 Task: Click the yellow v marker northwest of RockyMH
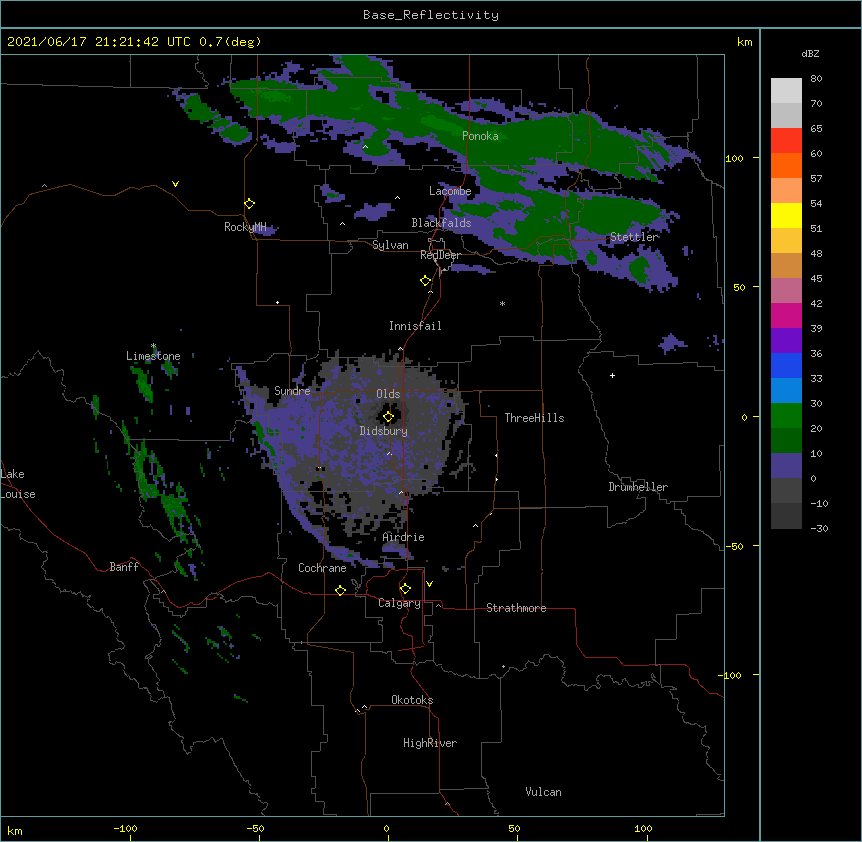tap(175, 184)
